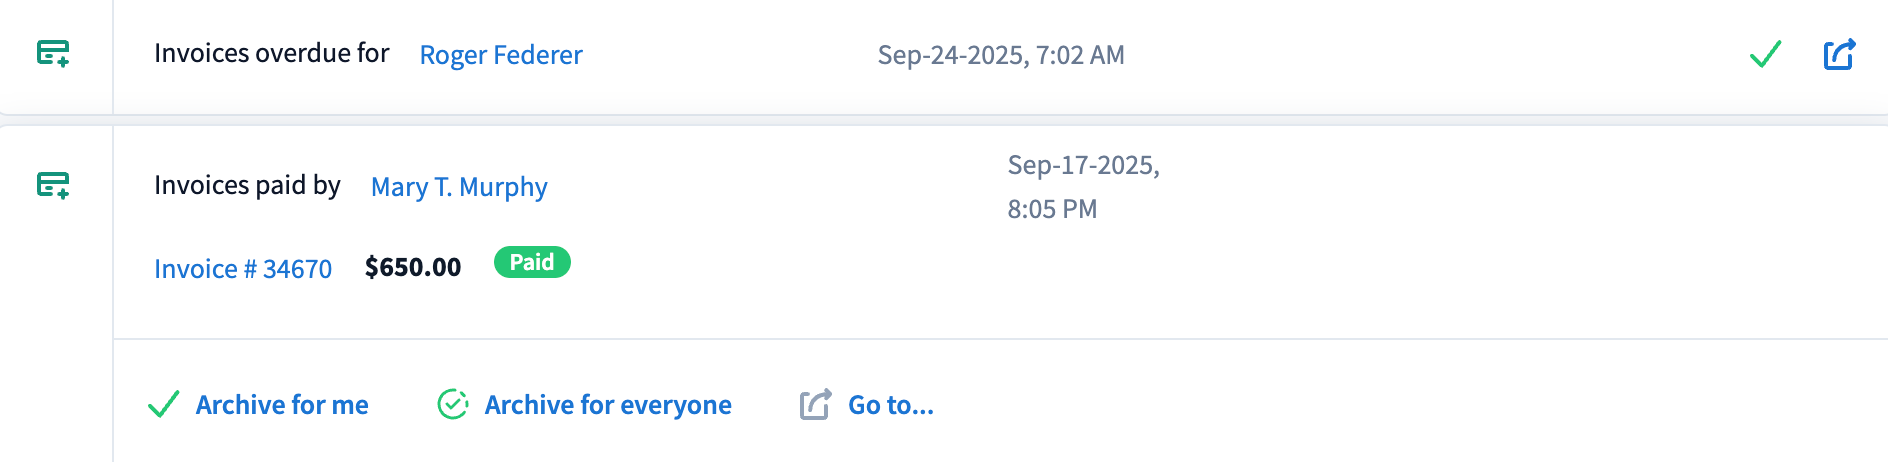Click the overdue invoices notification icon
Screen dimensions: 1888x462
[53, 53]
